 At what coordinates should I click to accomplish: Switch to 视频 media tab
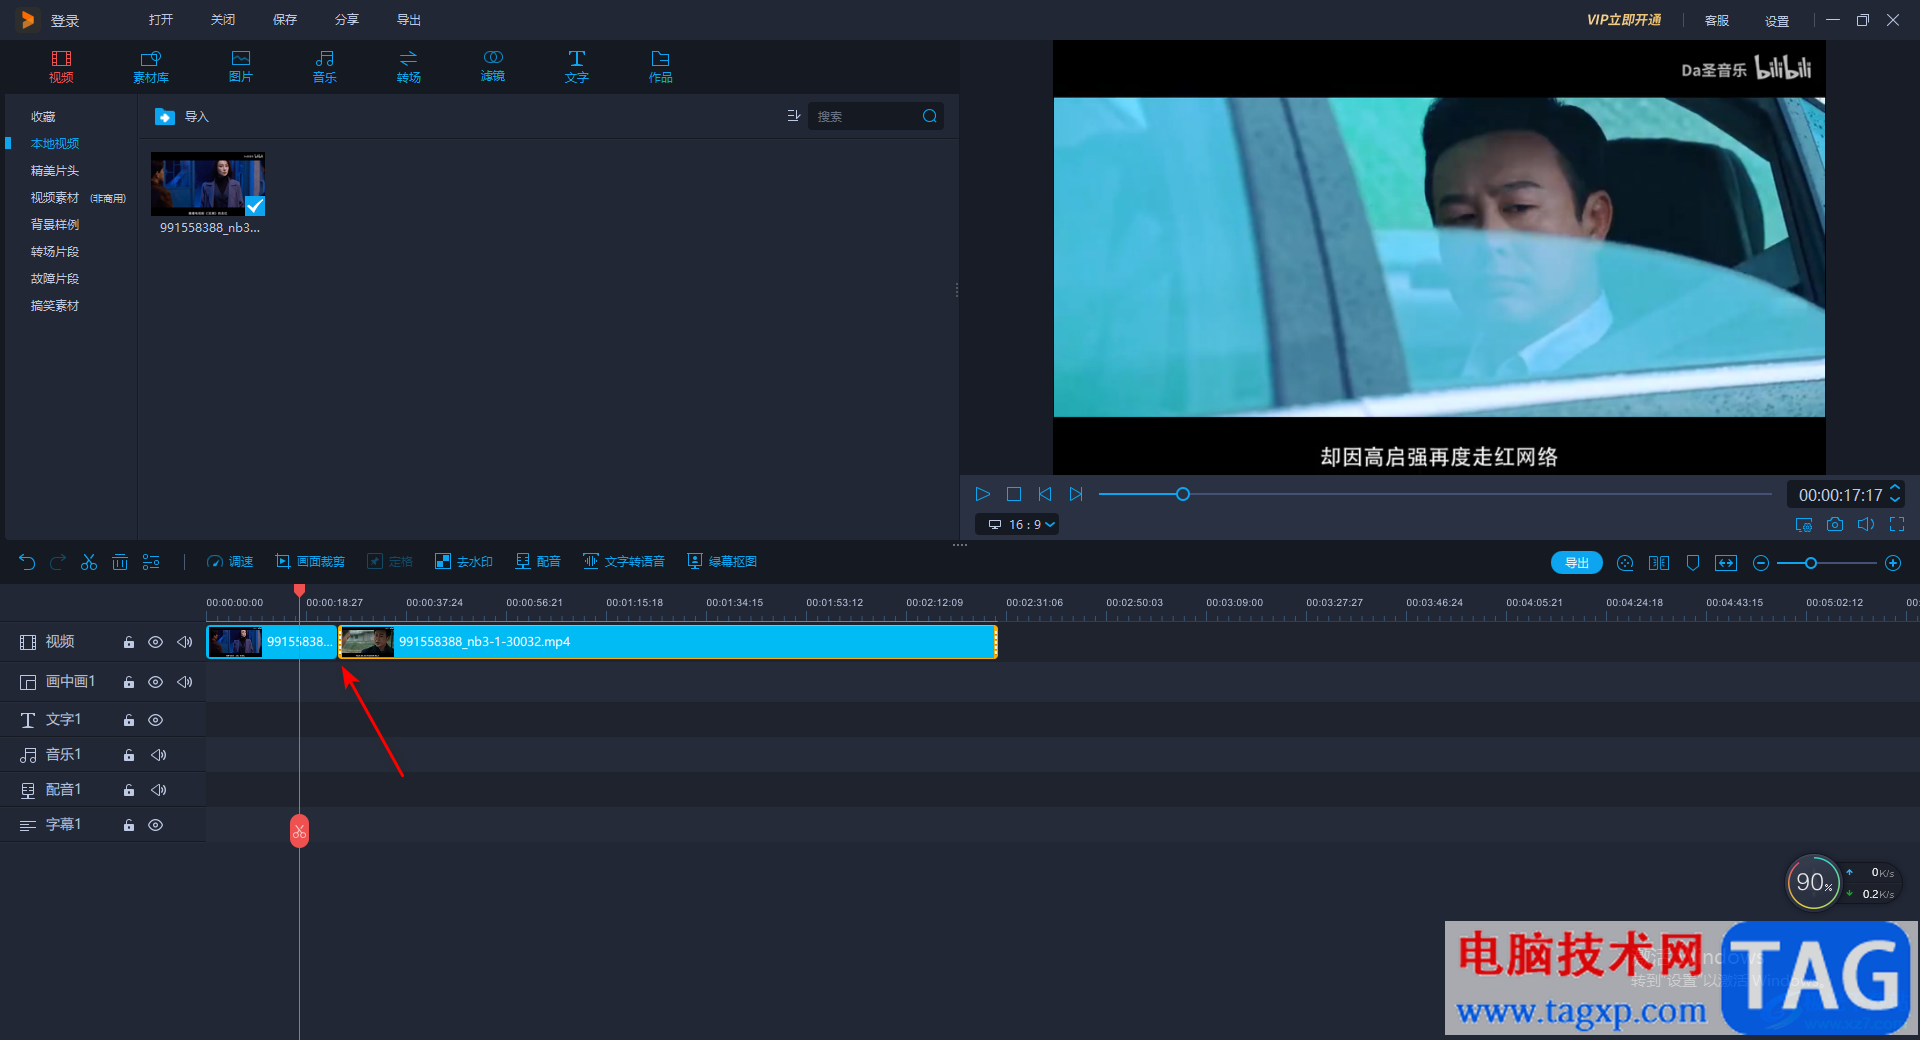[x=61, y=67]
